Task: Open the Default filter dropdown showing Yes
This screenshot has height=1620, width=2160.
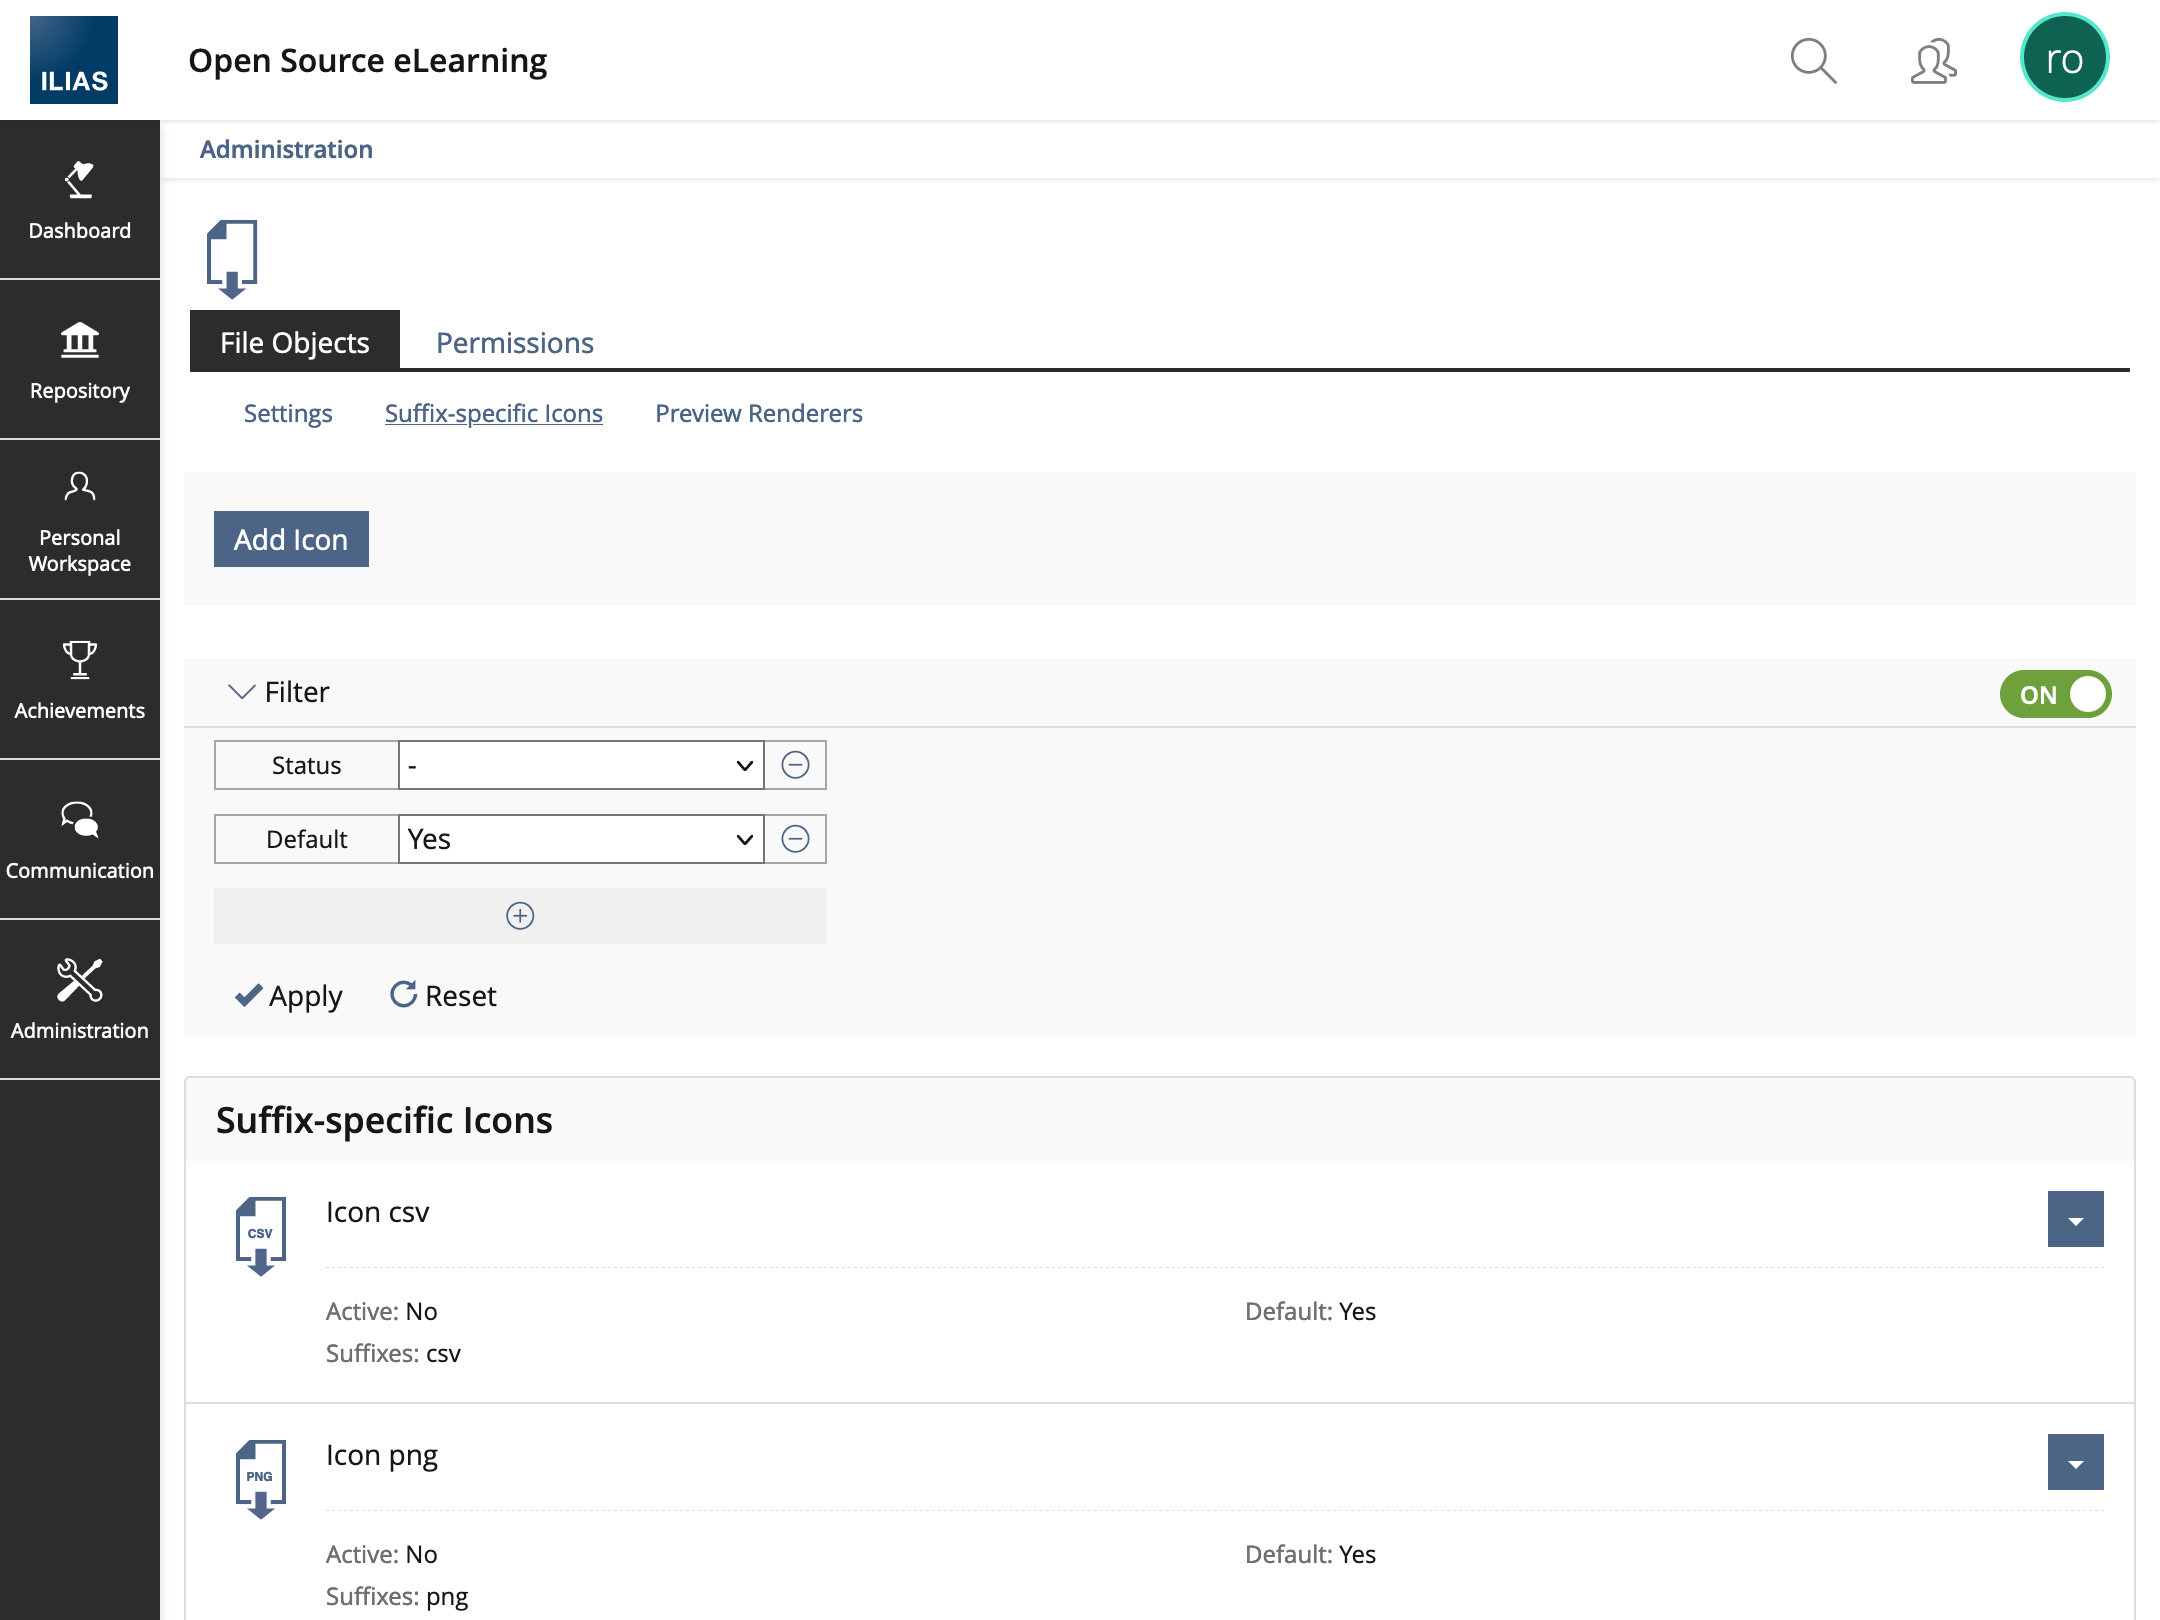Action: click(x=581, y=839)
